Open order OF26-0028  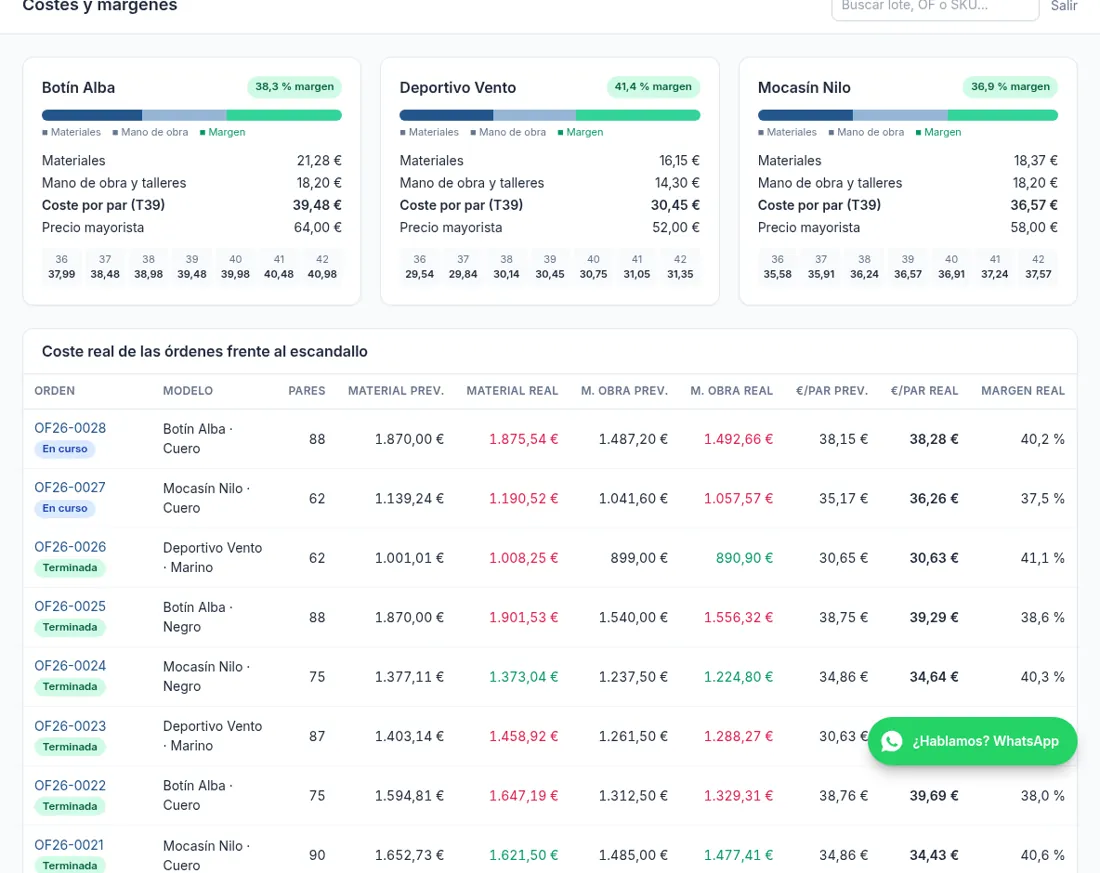click(x=70, y=428)
